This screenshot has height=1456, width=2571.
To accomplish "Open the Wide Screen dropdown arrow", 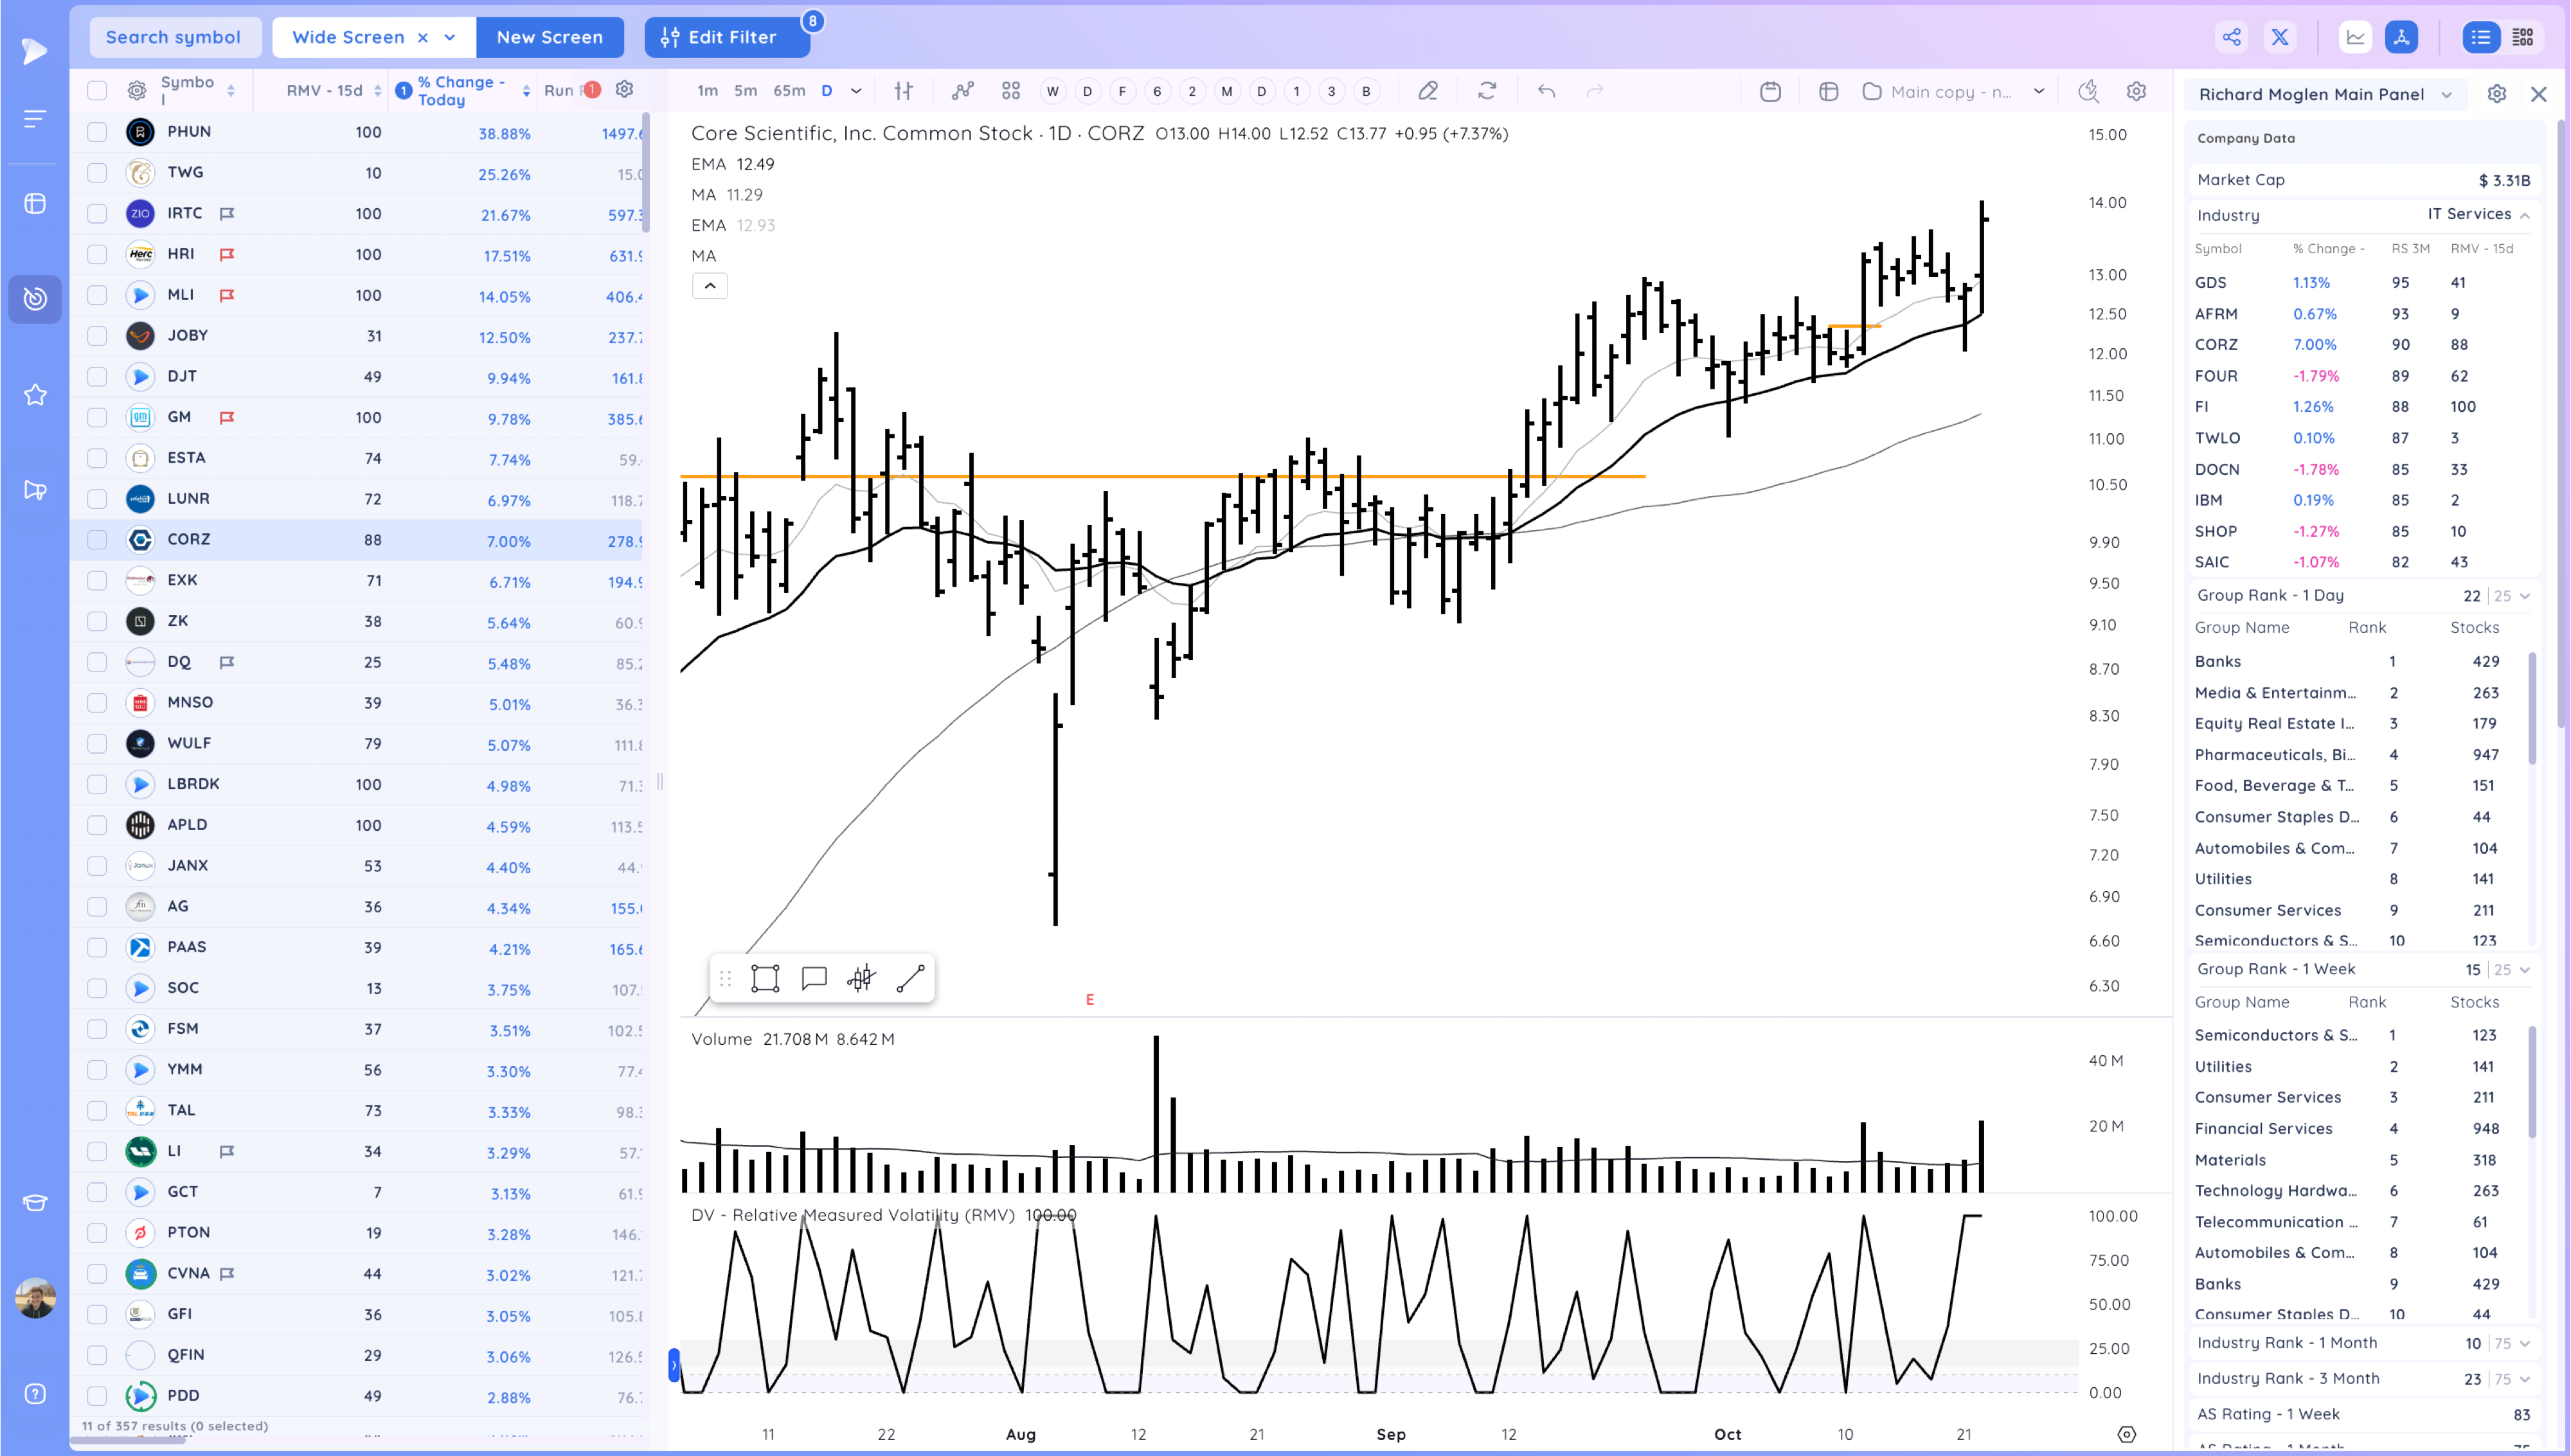I will (x=450, y=37).
